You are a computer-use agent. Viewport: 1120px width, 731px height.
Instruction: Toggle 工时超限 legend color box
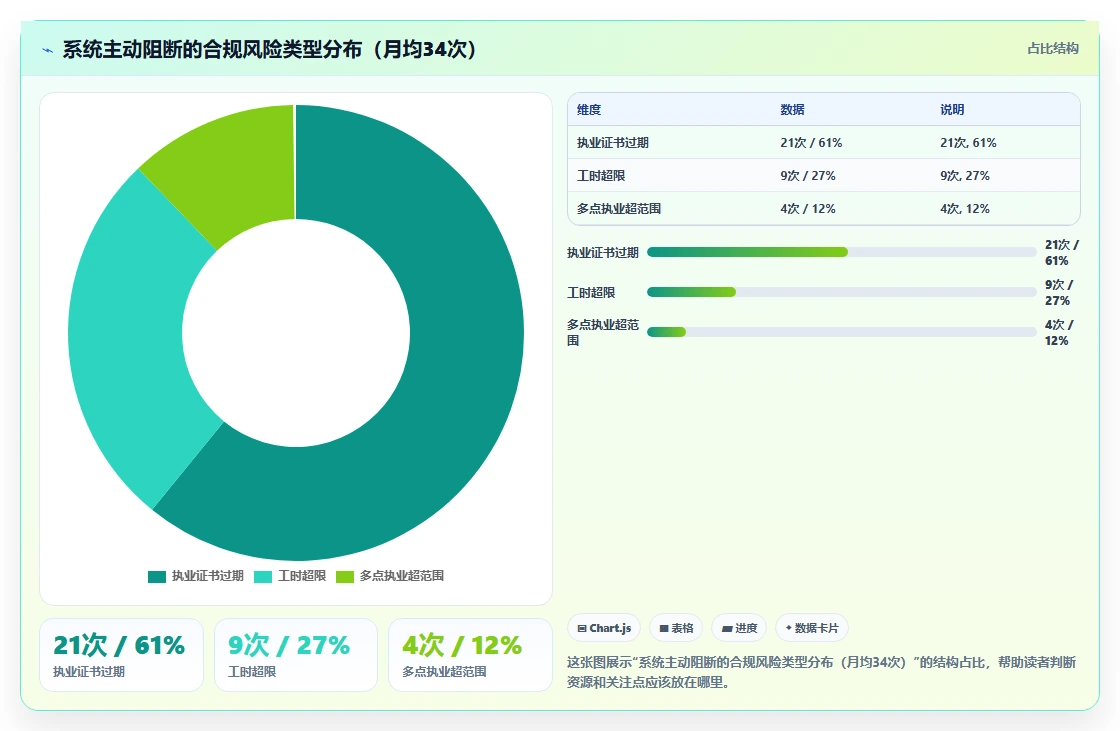click(x=263, y=577)
